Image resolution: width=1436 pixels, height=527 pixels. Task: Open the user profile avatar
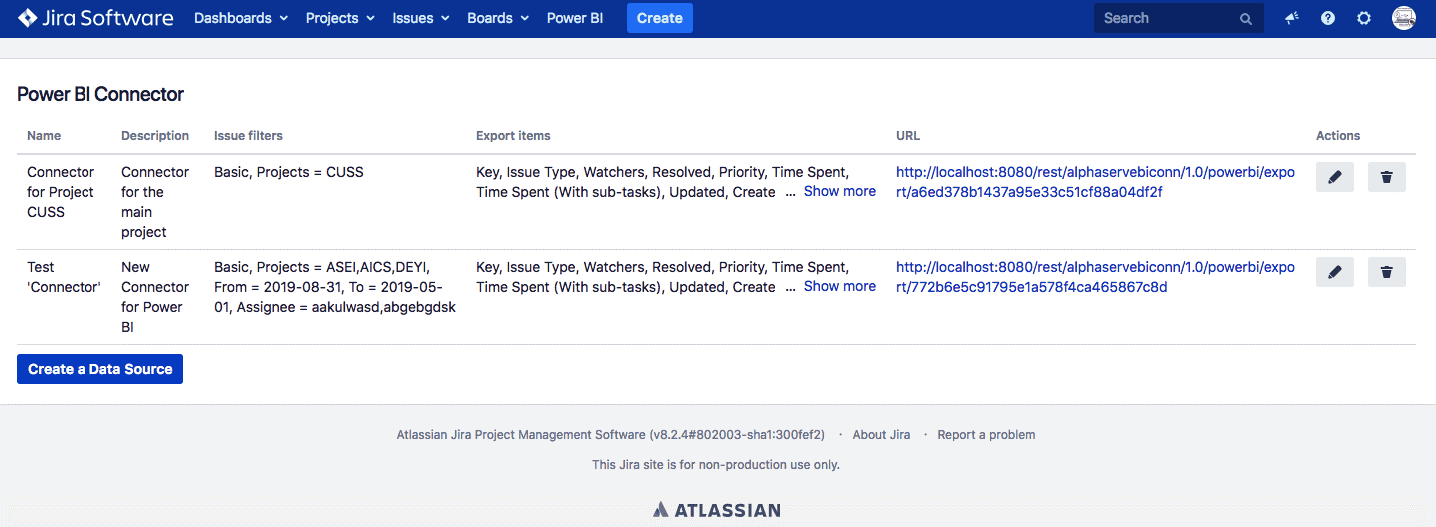coord(1404,18)
